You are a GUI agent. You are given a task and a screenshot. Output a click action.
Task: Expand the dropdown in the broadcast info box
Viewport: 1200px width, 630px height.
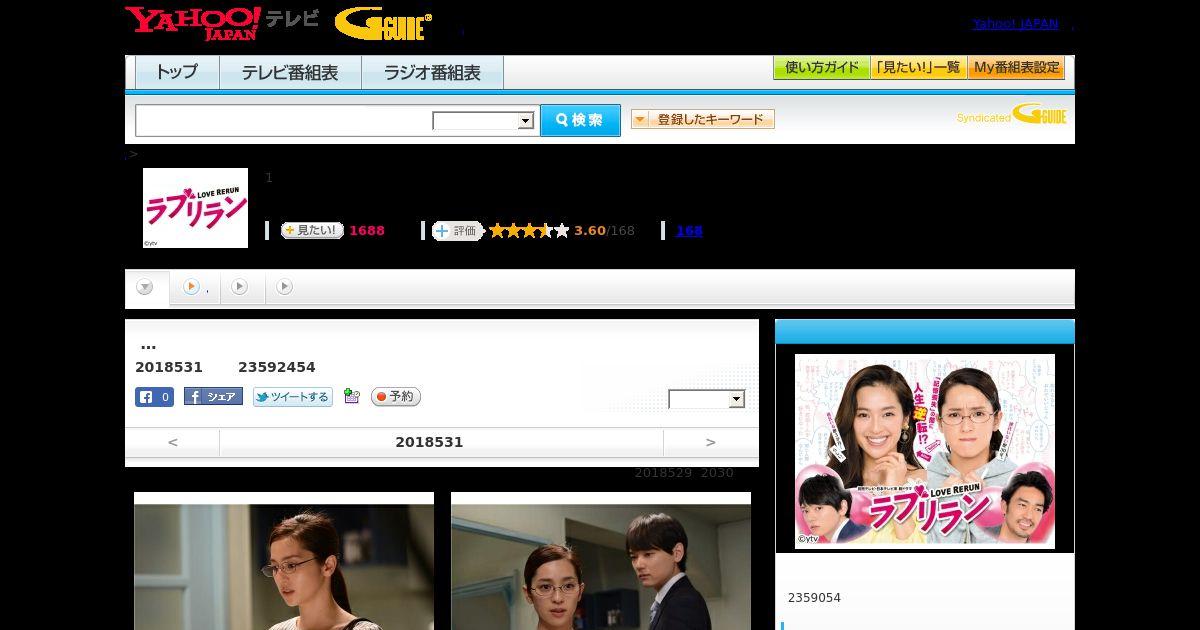(707, 399)
